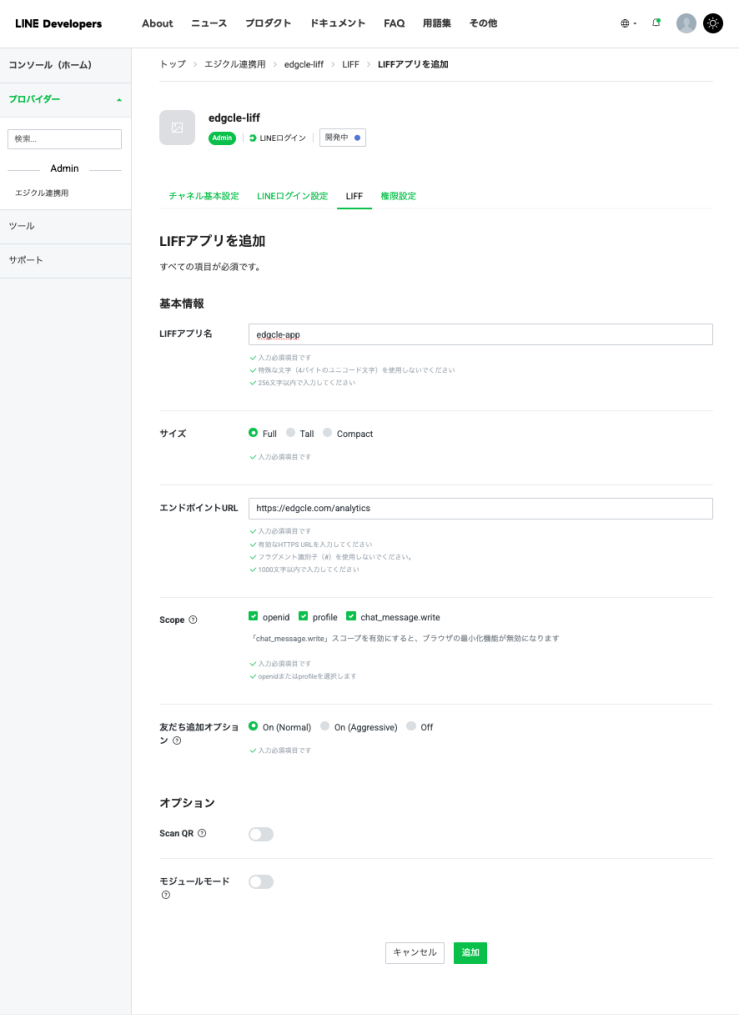The image size is (739, 1024).
Task: Click the 友だち追加オプション help icon
Action: [x=177, y=741]
